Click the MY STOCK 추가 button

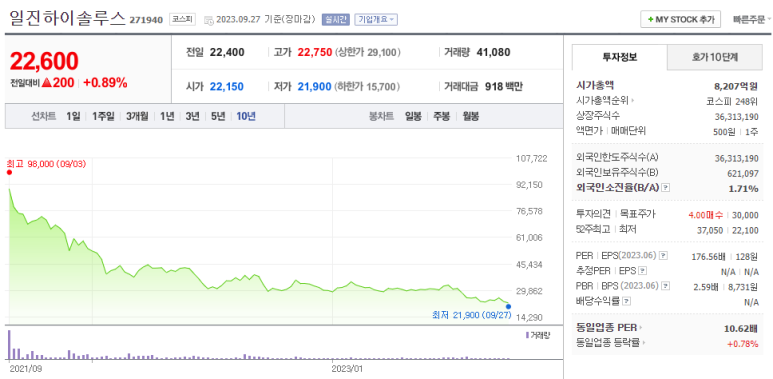pos(680,19)
